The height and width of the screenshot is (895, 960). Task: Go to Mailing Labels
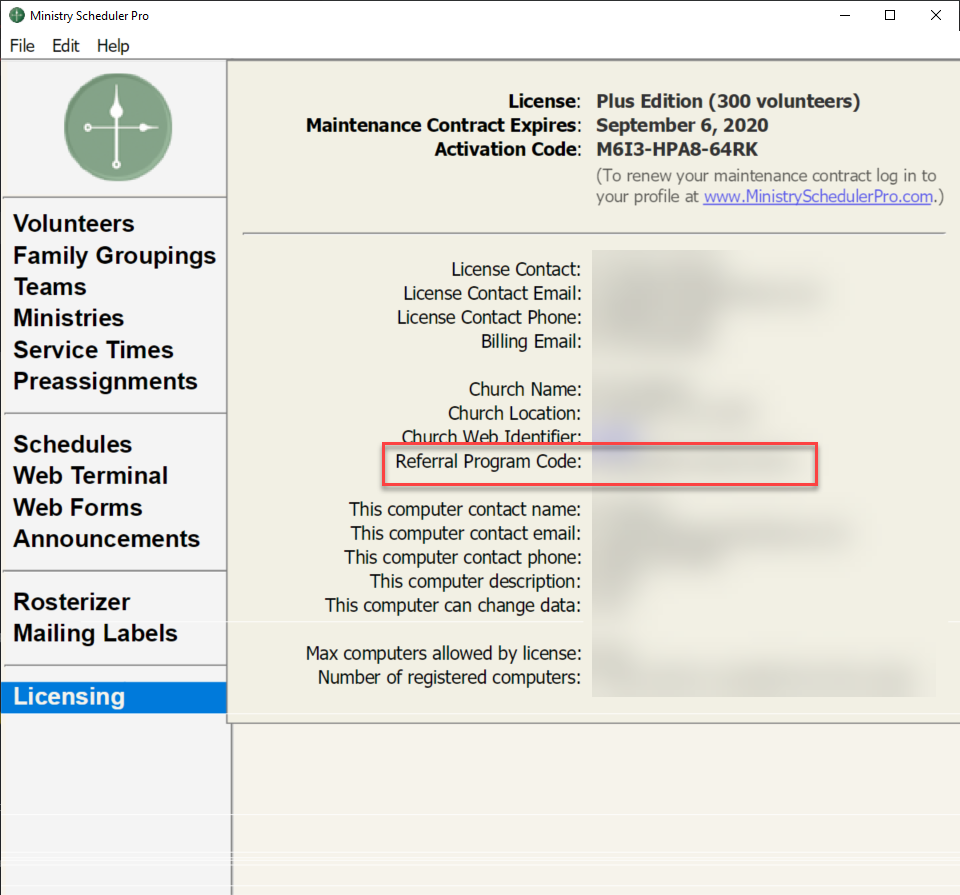(x=95, y=634)
